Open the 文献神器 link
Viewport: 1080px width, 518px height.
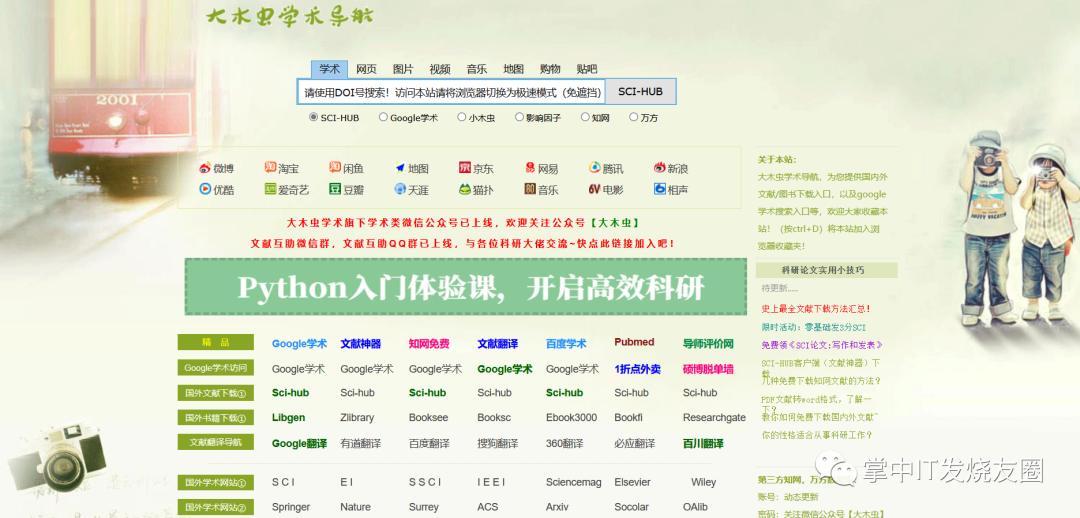coord(360,344)
